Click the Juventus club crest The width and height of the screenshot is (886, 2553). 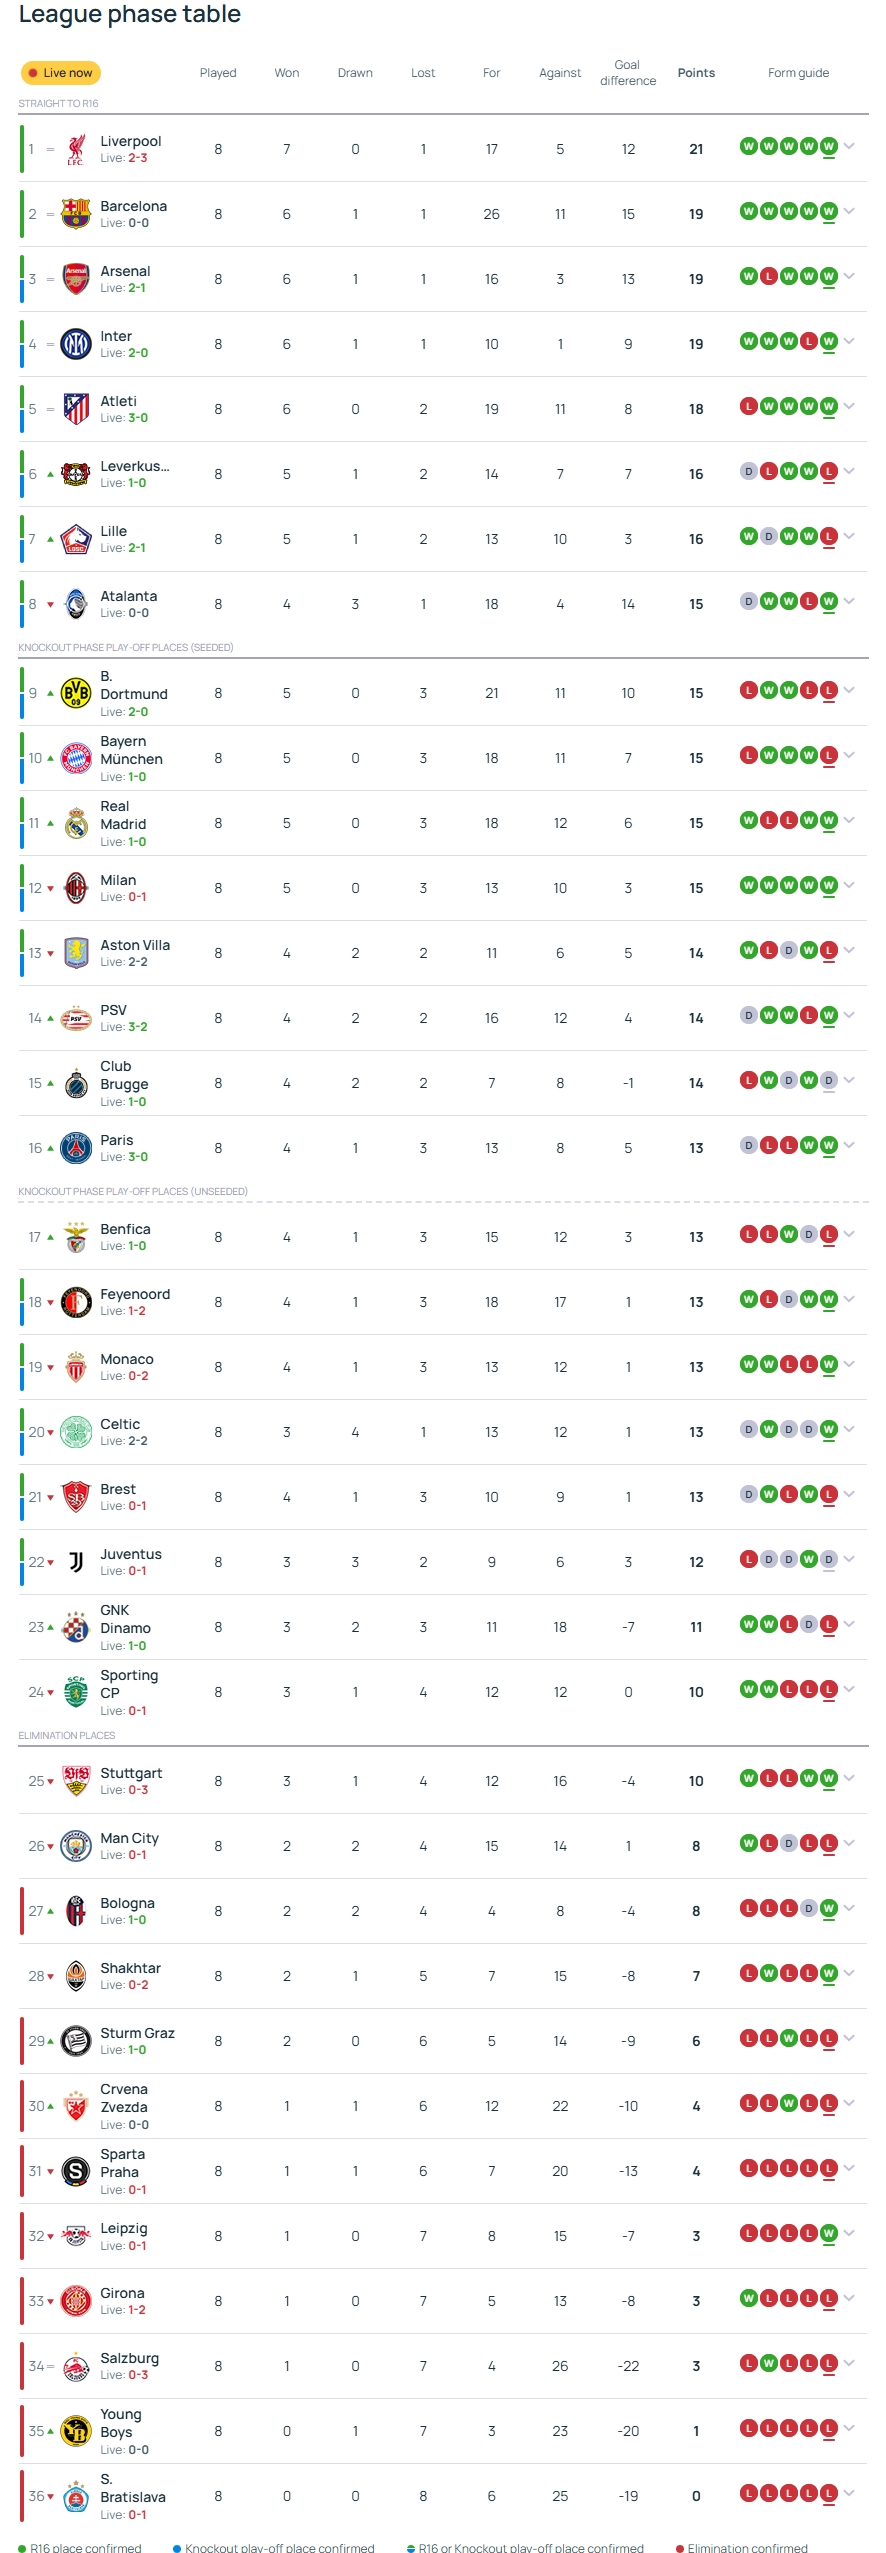tap(76, 1562)
